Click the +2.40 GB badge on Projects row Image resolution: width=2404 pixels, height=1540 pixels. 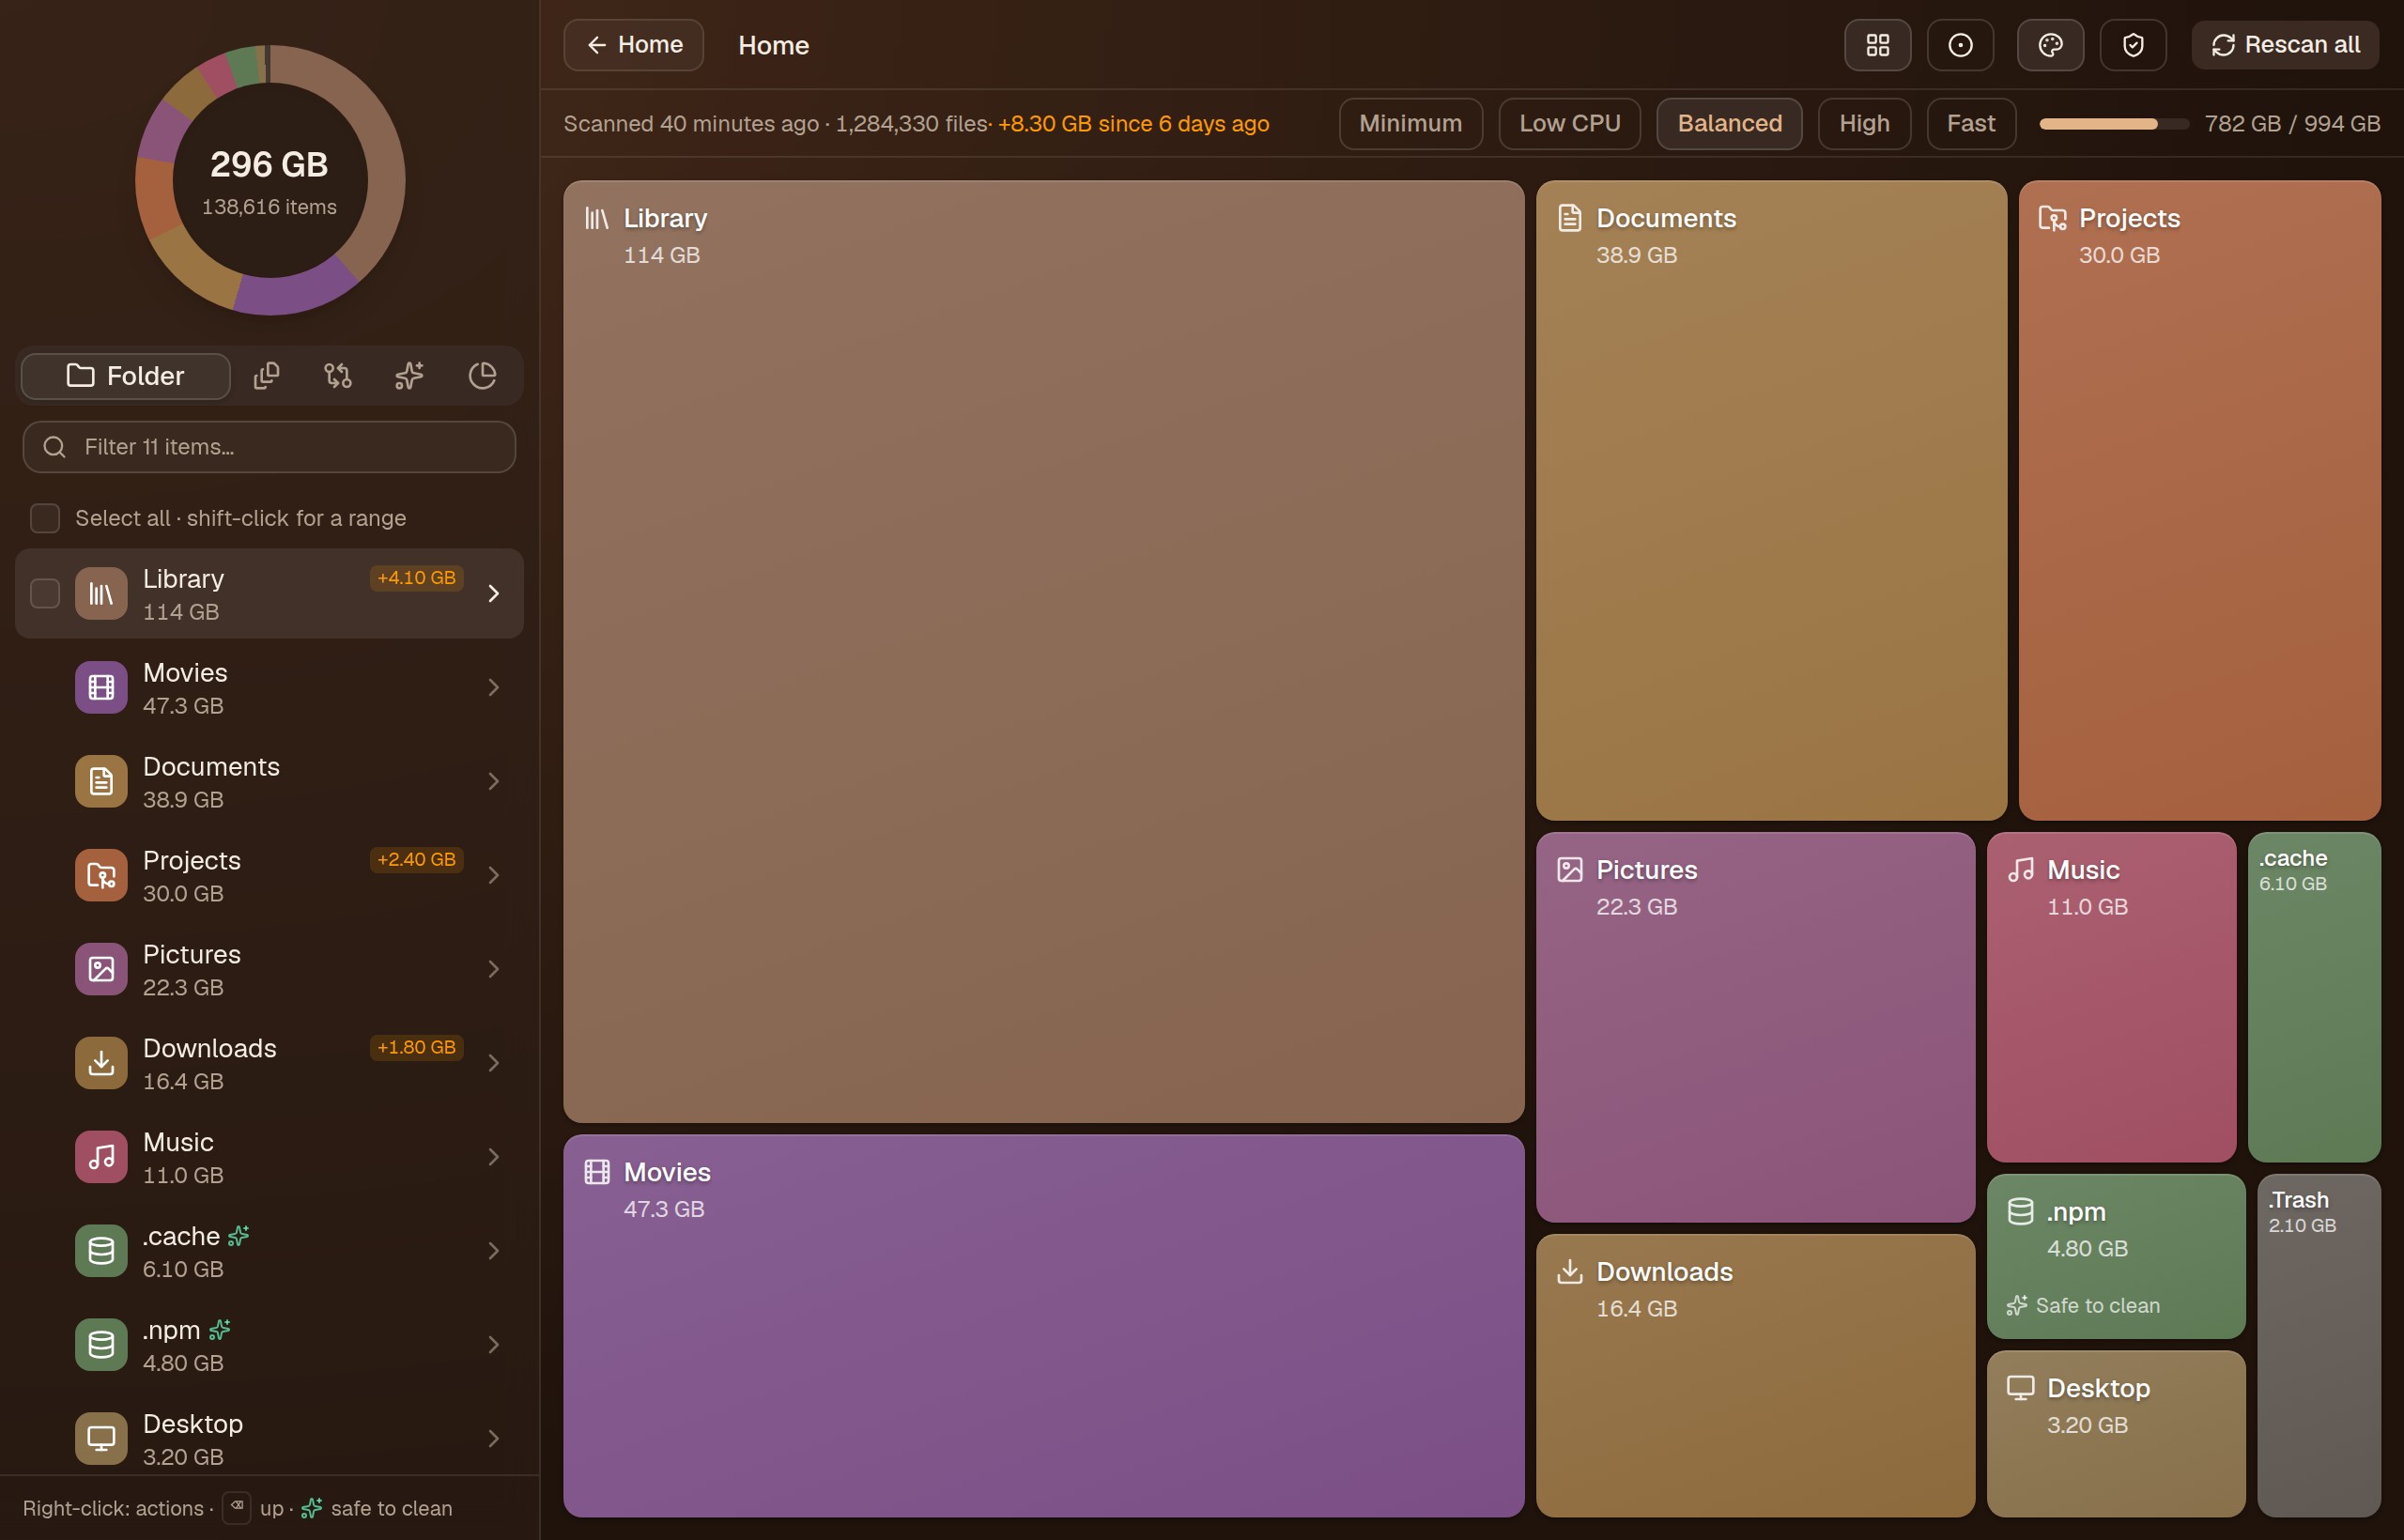(x=416, y=860)
